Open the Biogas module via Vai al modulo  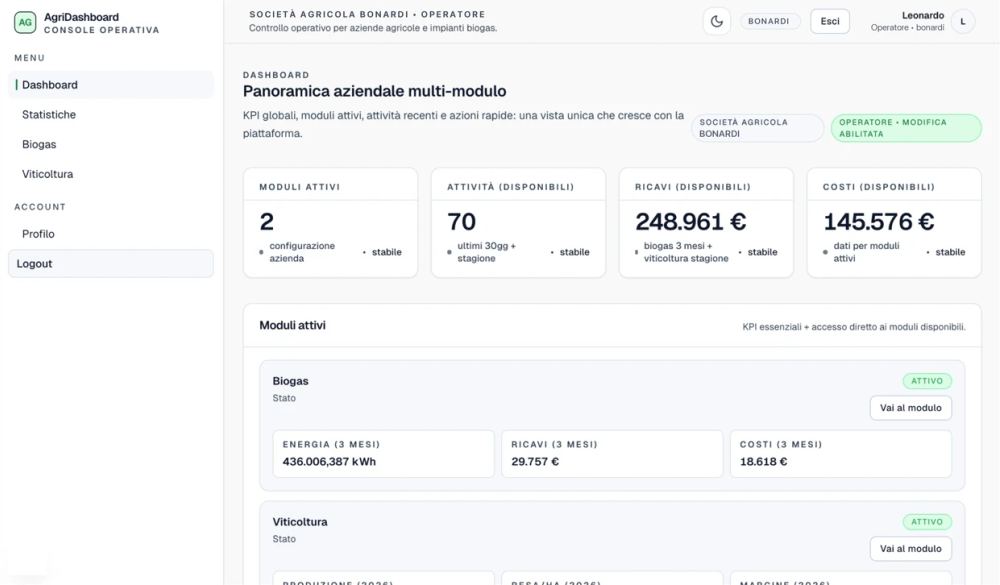[910, 408]
